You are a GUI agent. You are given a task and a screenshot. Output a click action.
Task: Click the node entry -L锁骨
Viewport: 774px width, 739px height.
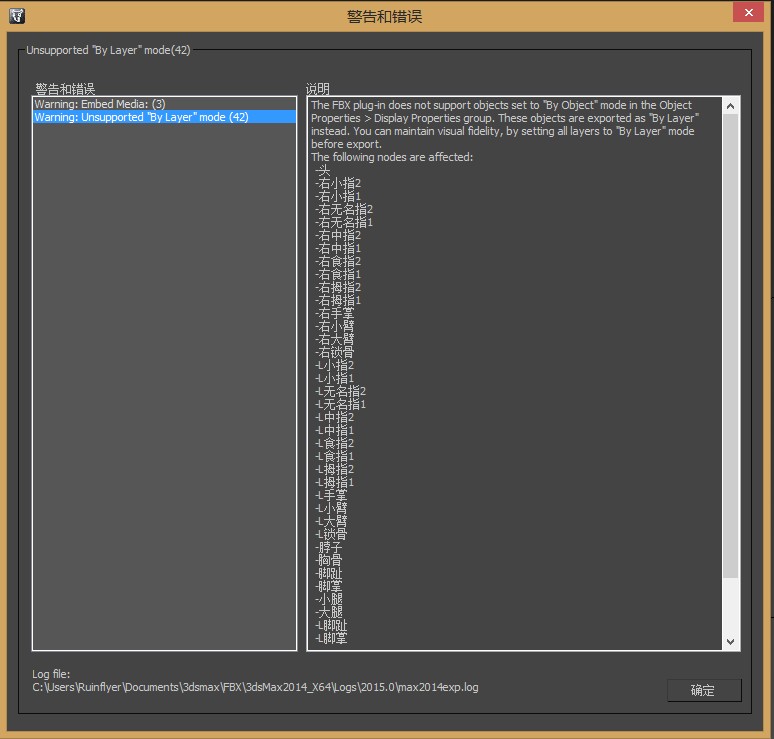pyautogui.click(x=331, y=535)
